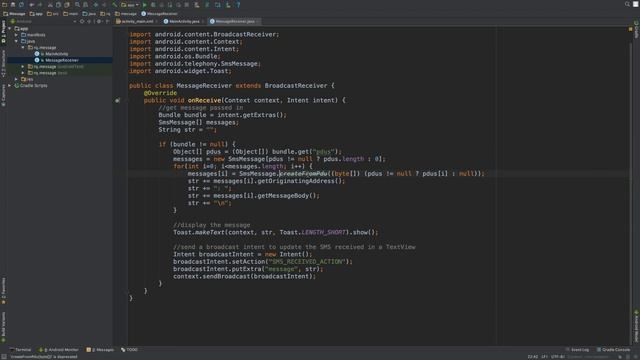Collapse the first message package node
Screen dimensions: 640x360
coord(23,48)
